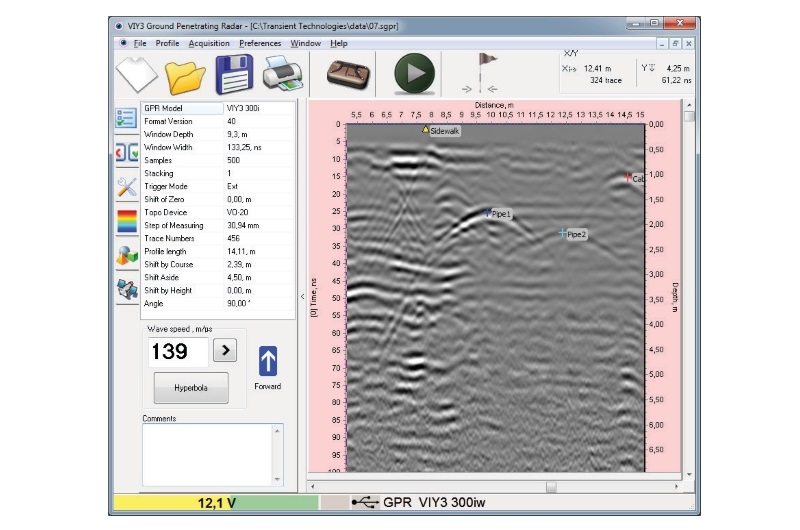
Task: Click the Topo Device value VO-20
Action: (238, 212)
